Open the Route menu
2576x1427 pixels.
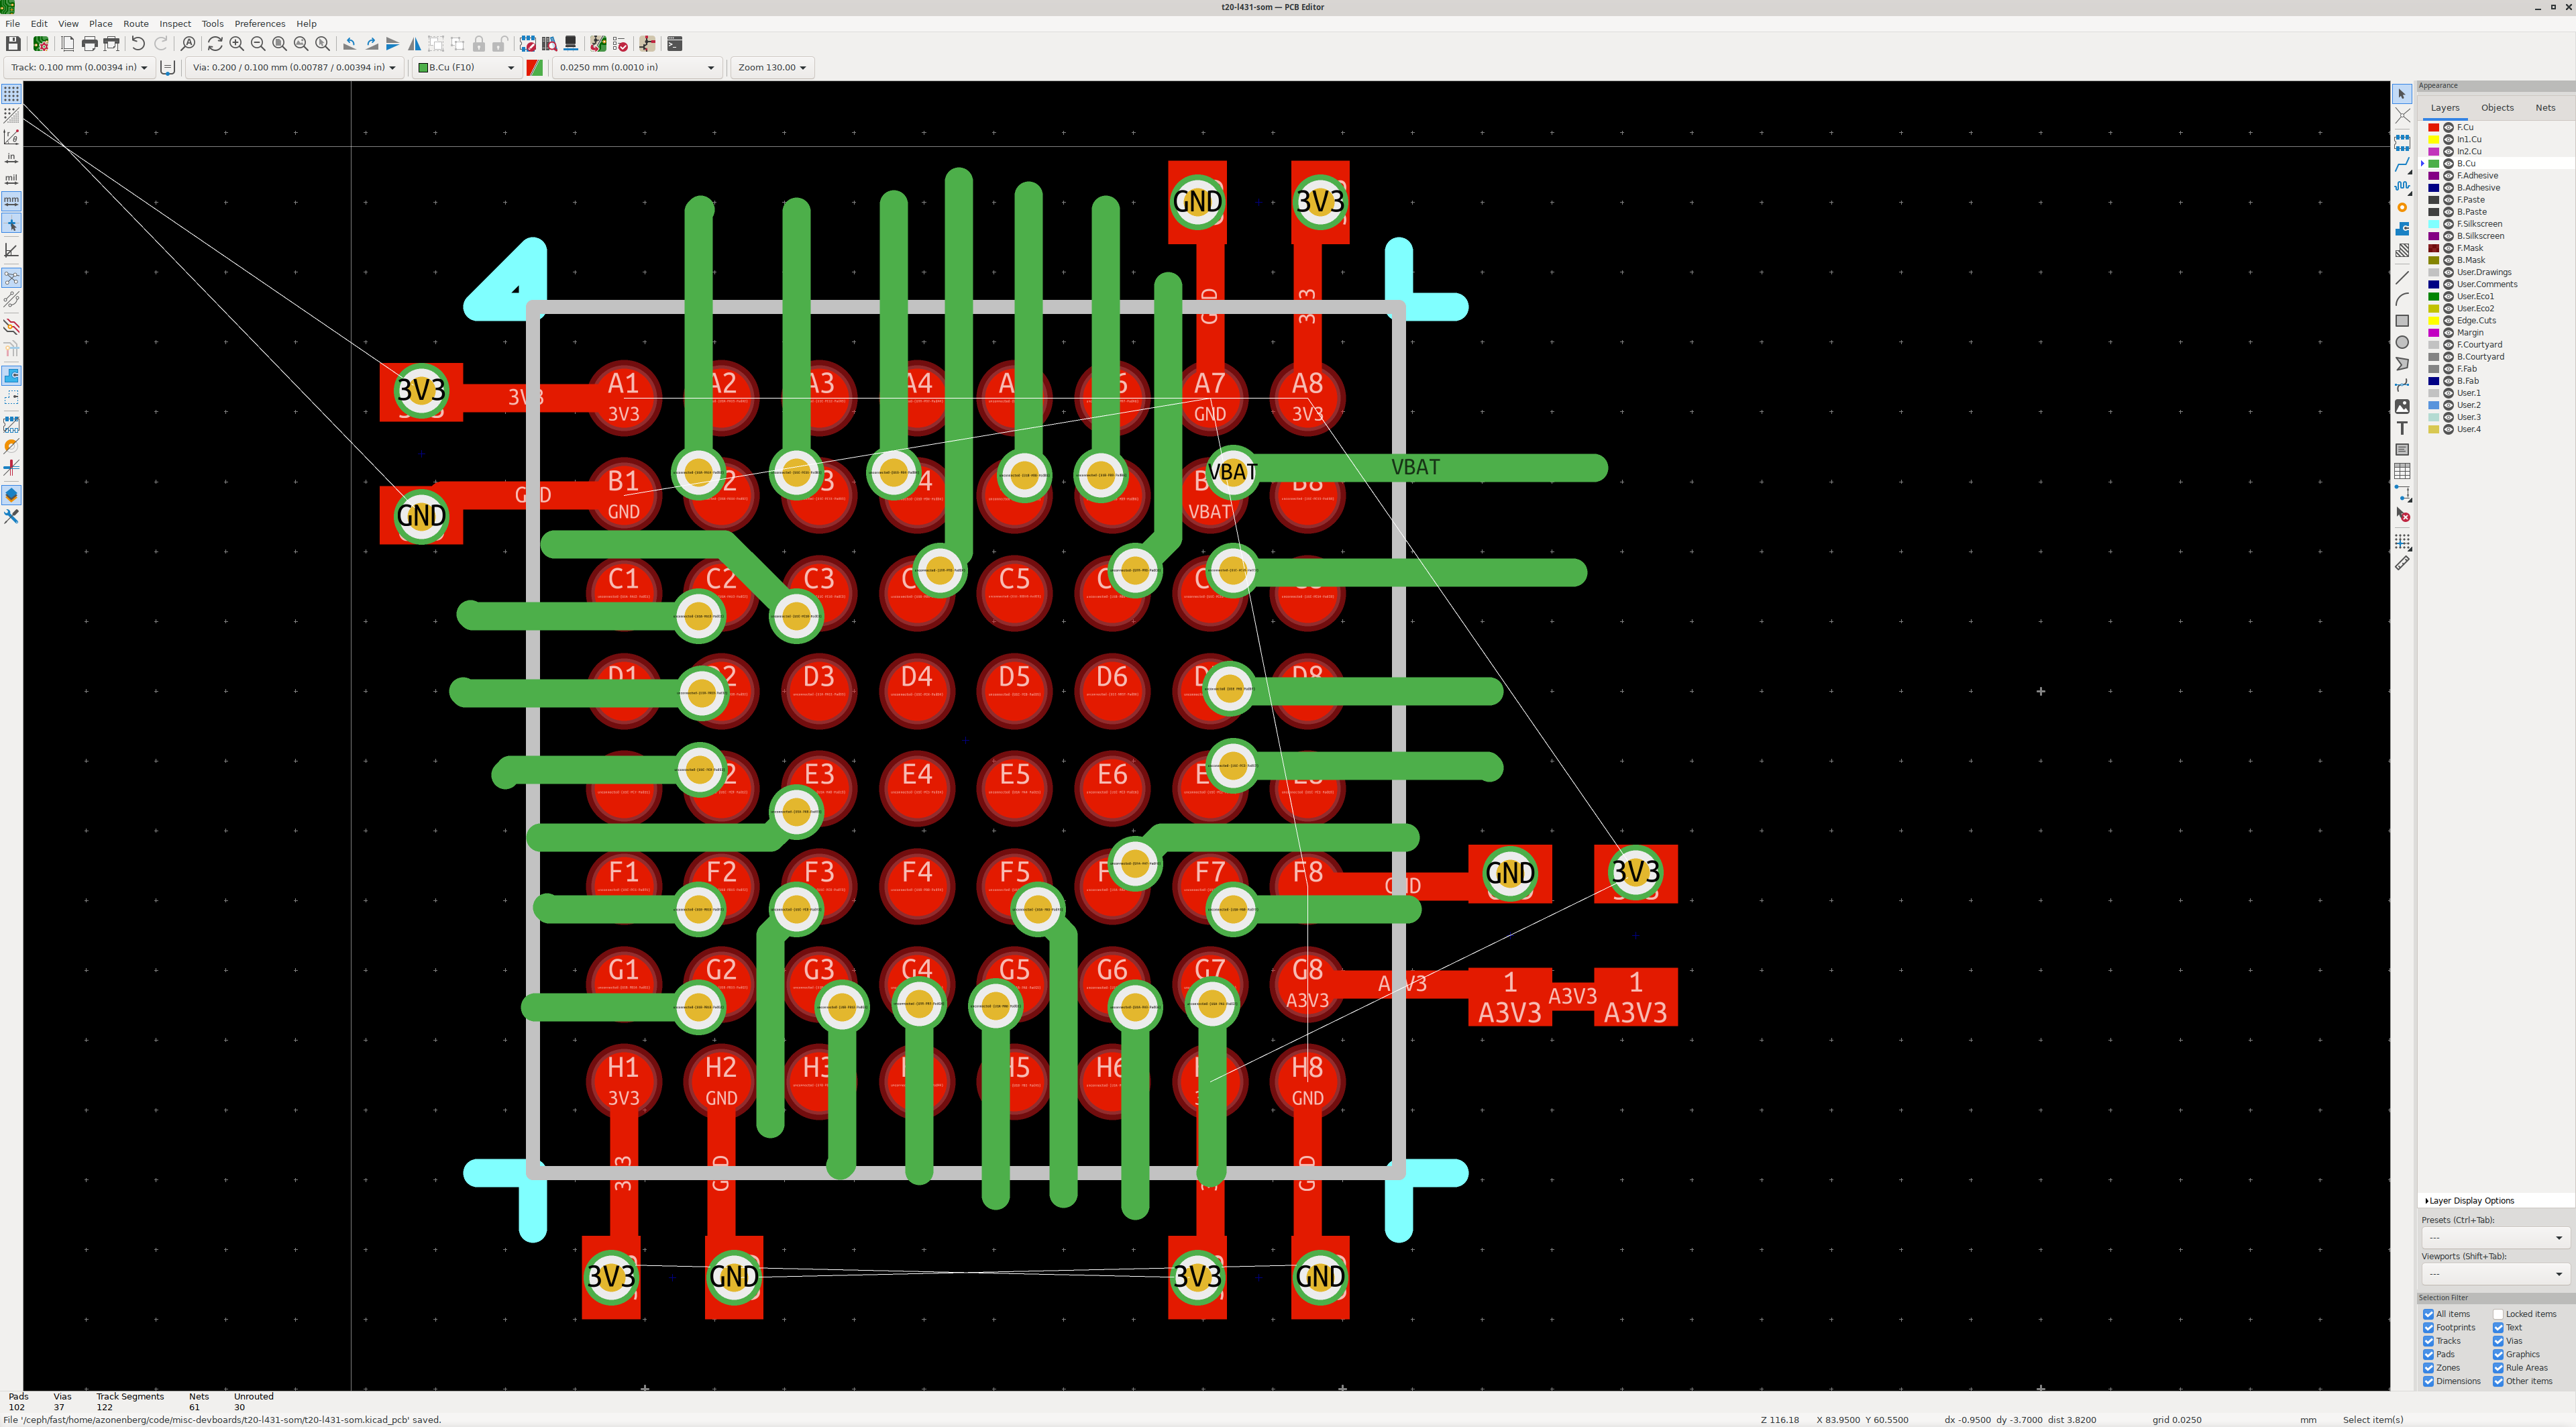[x=136, y=23]
